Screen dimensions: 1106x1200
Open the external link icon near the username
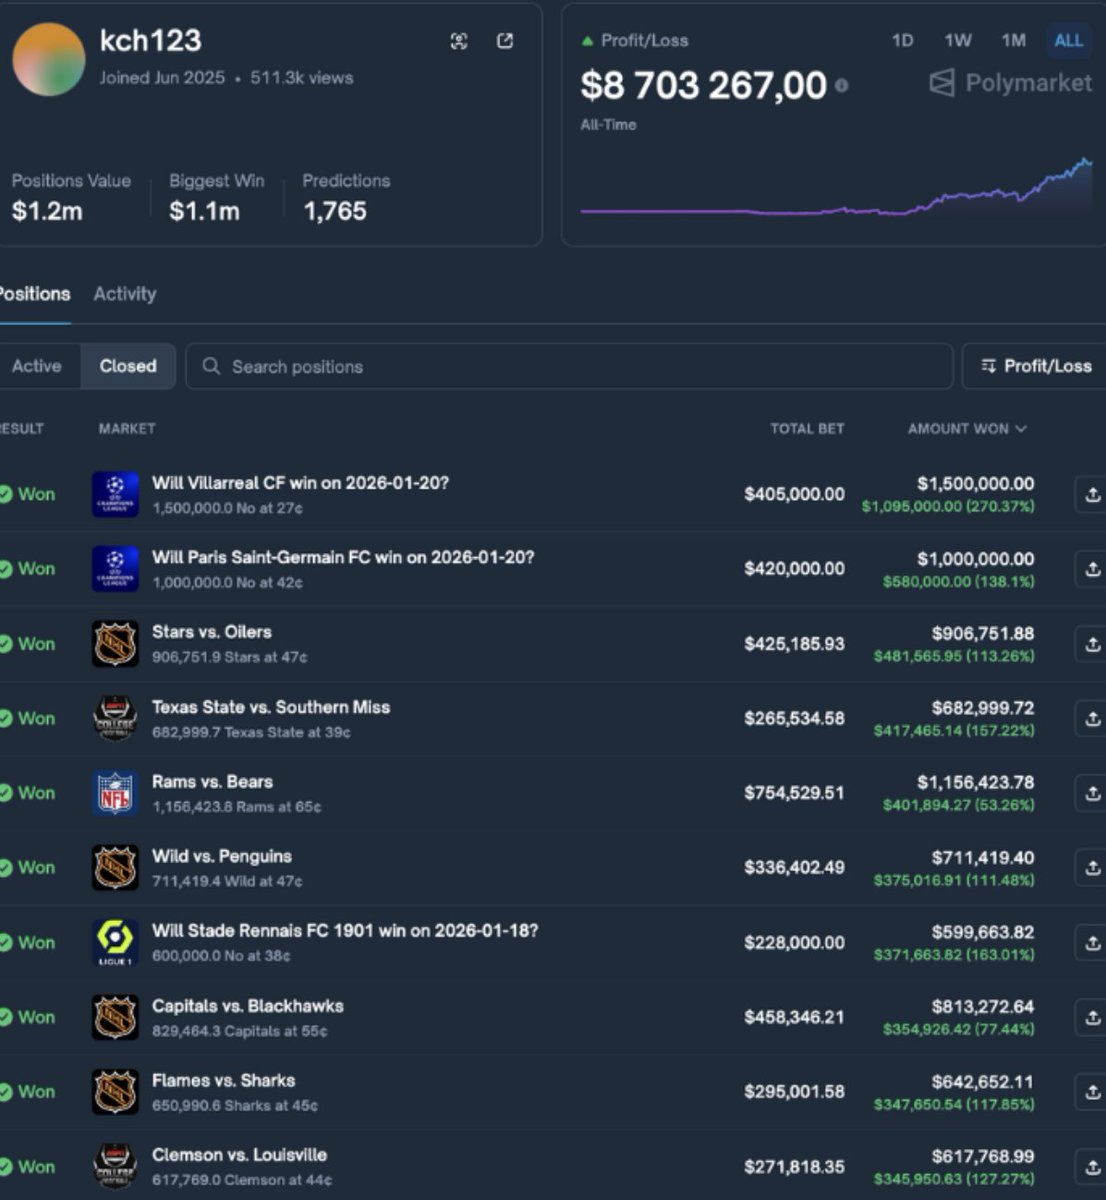505,41
